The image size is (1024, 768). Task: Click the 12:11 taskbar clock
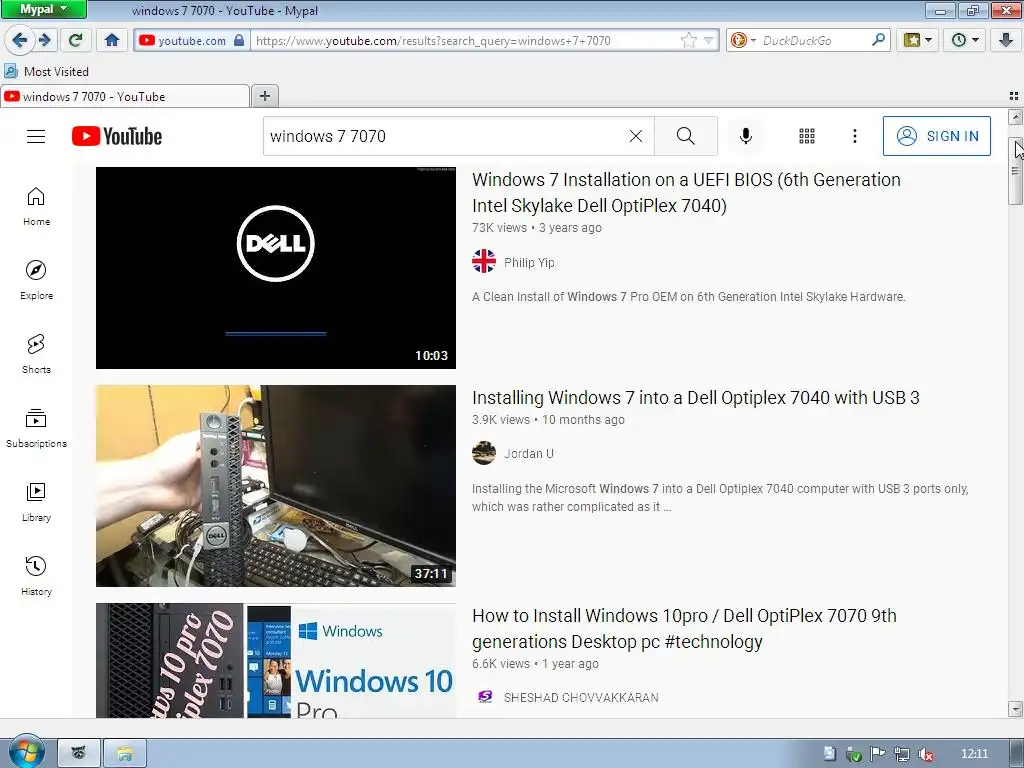pos(974,754)
